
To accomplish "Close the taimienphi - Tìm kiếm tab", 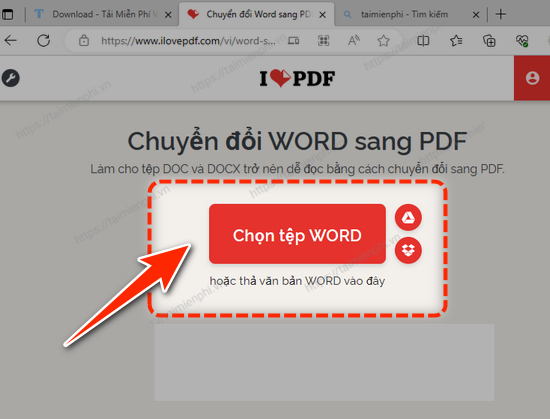I will (476, 15).
